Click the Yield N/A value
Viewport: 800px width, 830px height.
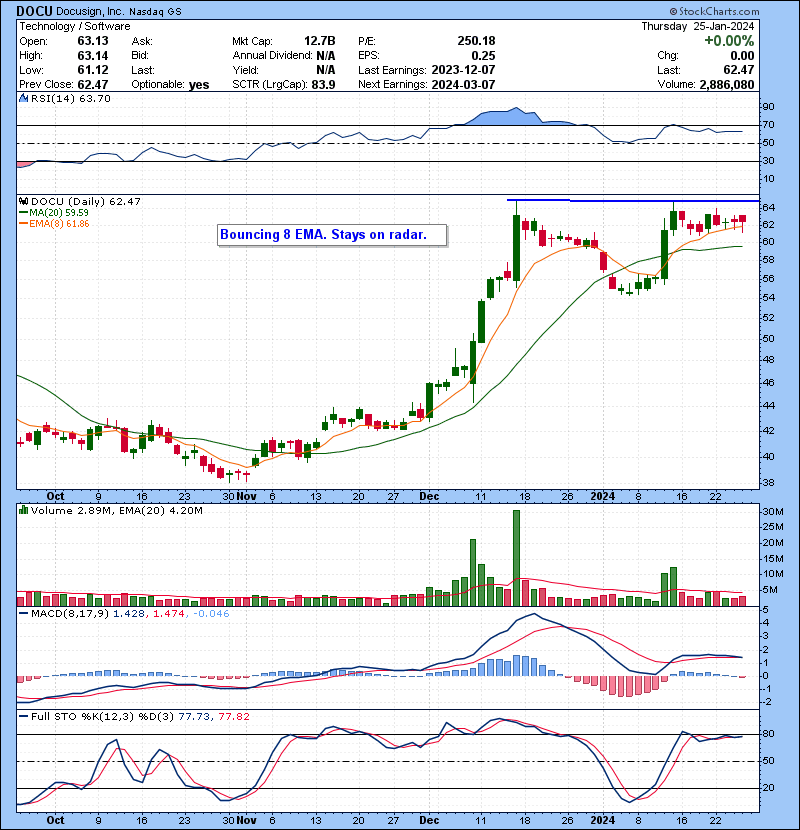(326, 70)
